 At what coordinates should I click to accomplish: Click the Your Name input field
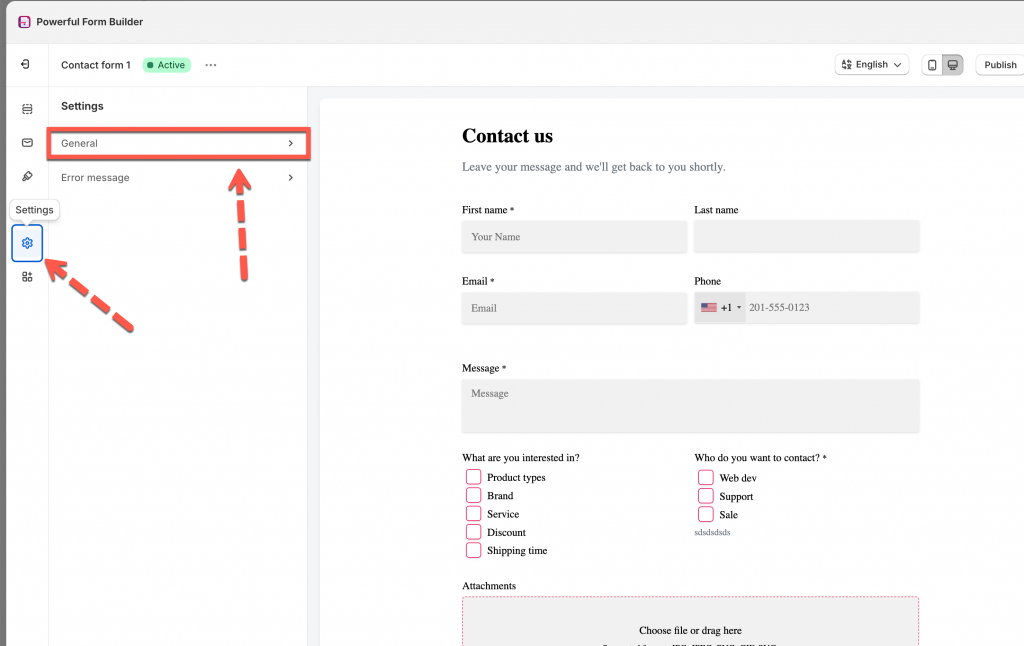pos(574,237)
